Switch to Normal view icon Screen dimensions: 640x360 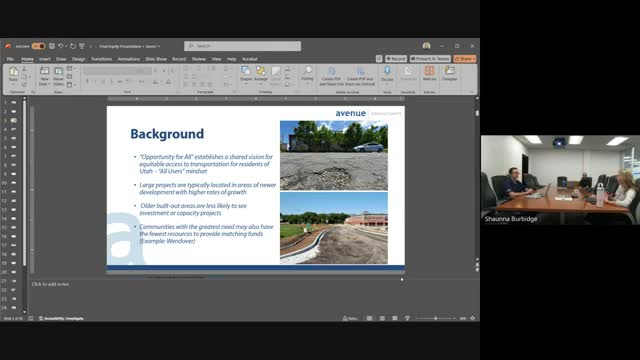[x=369, y=318]
